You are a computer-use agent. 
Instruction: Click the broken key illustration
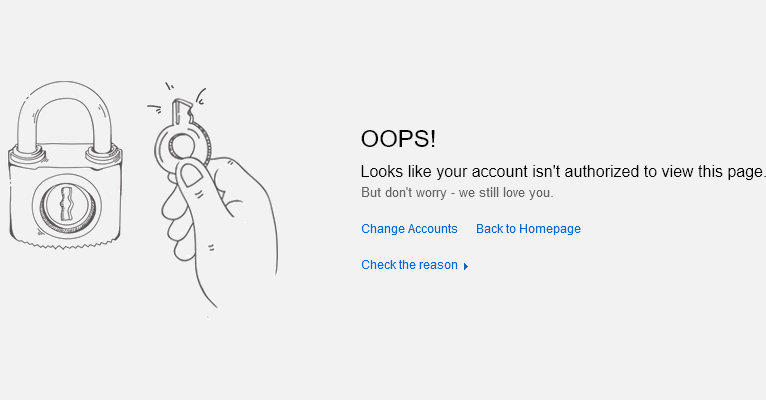183,134
